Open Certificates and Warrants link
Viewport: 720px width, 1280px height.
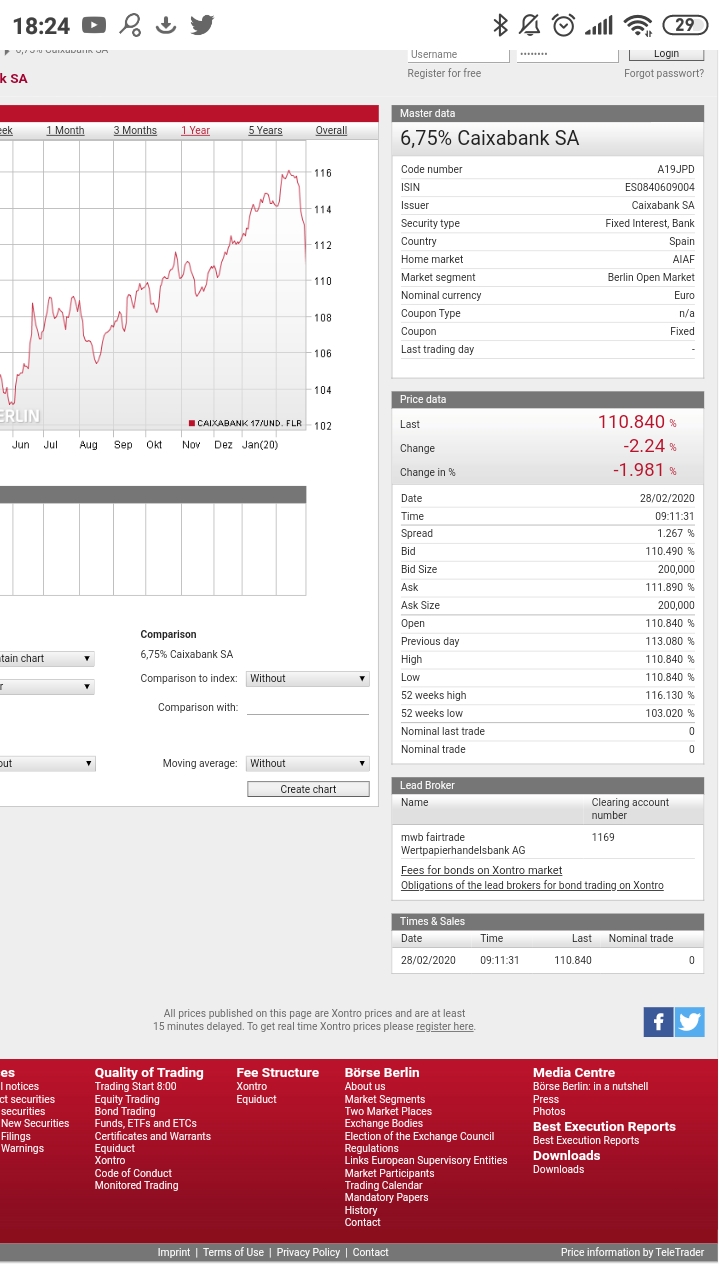(x=153, y=1136)
